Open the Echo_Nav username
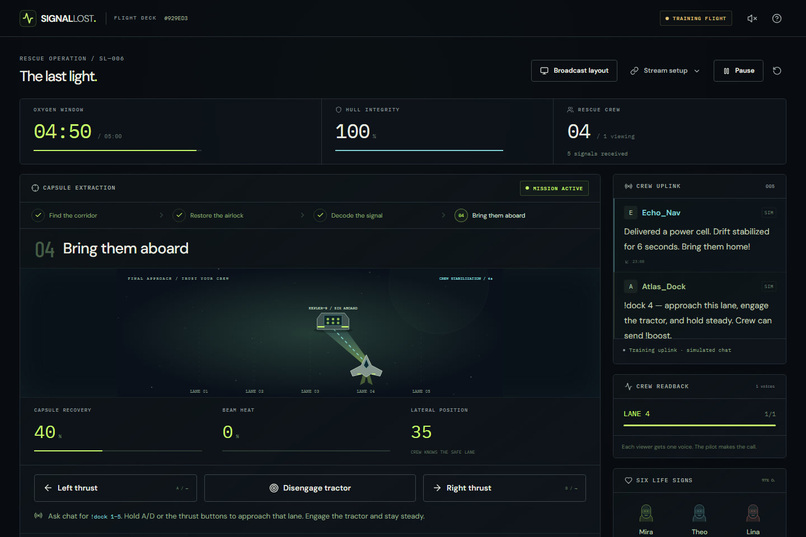The height and width of the screenshot is (537, 806). click(661, 213)
